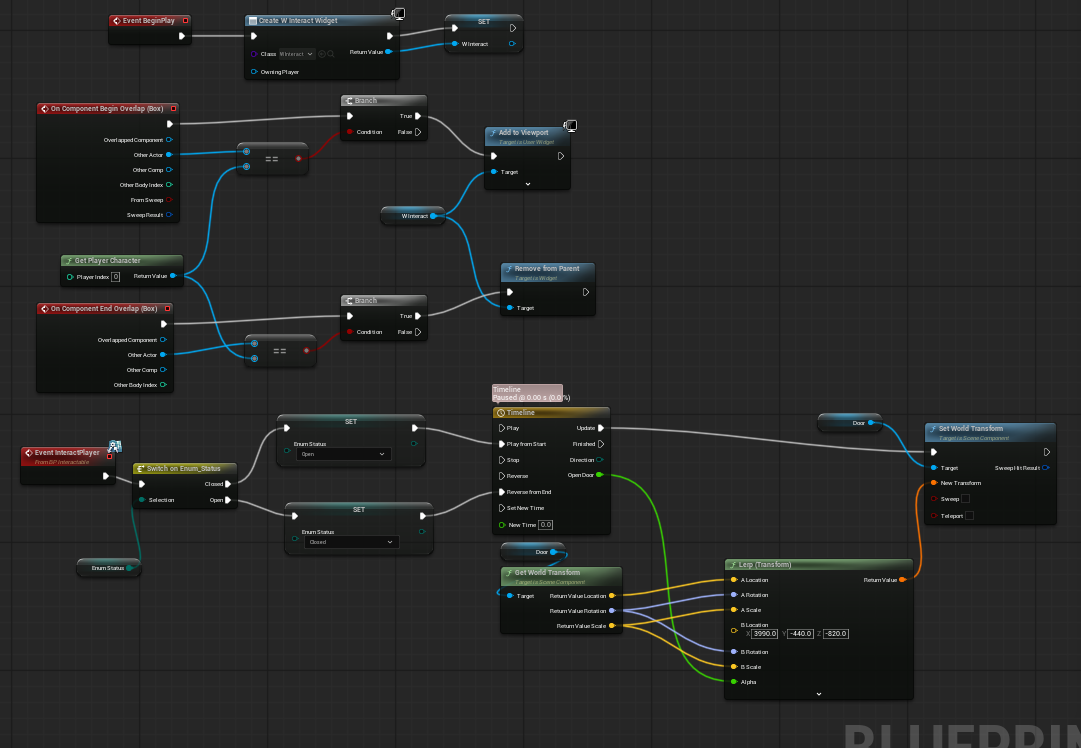
Task: Click output exec pin of Remove from Parent
Action: (x=586, y=292)
